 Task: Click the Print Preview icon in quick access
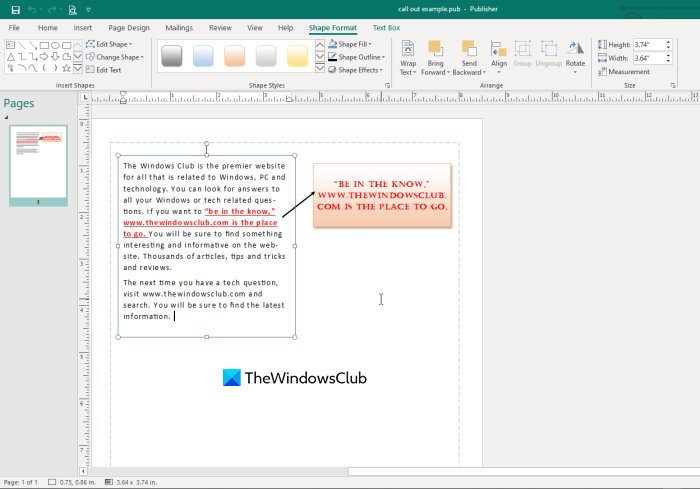[72, 9]
